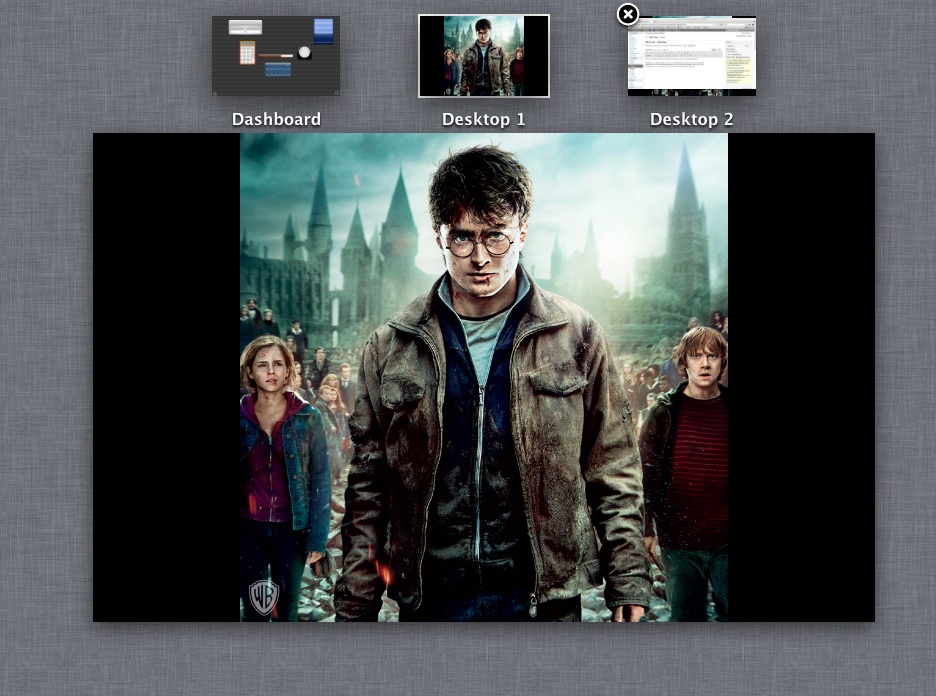Click the calculator widget in Dashboard thumbnail
This screenshot has height=696, width=936.
point(247,52)
